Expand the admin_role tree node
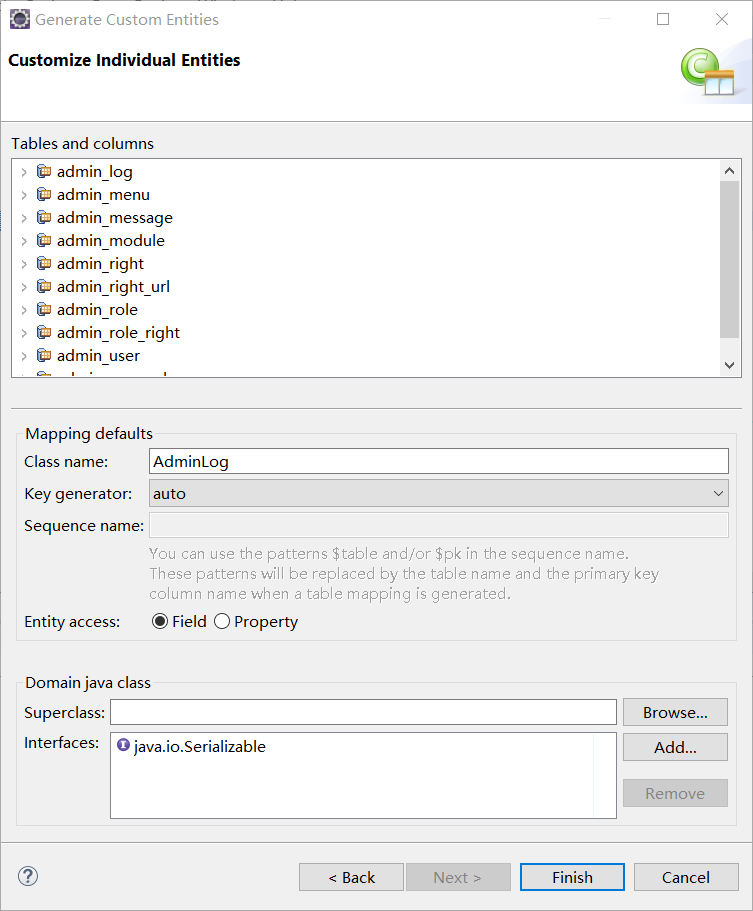Viewport: 753px width, 911px height. click(x=24, y=310)
